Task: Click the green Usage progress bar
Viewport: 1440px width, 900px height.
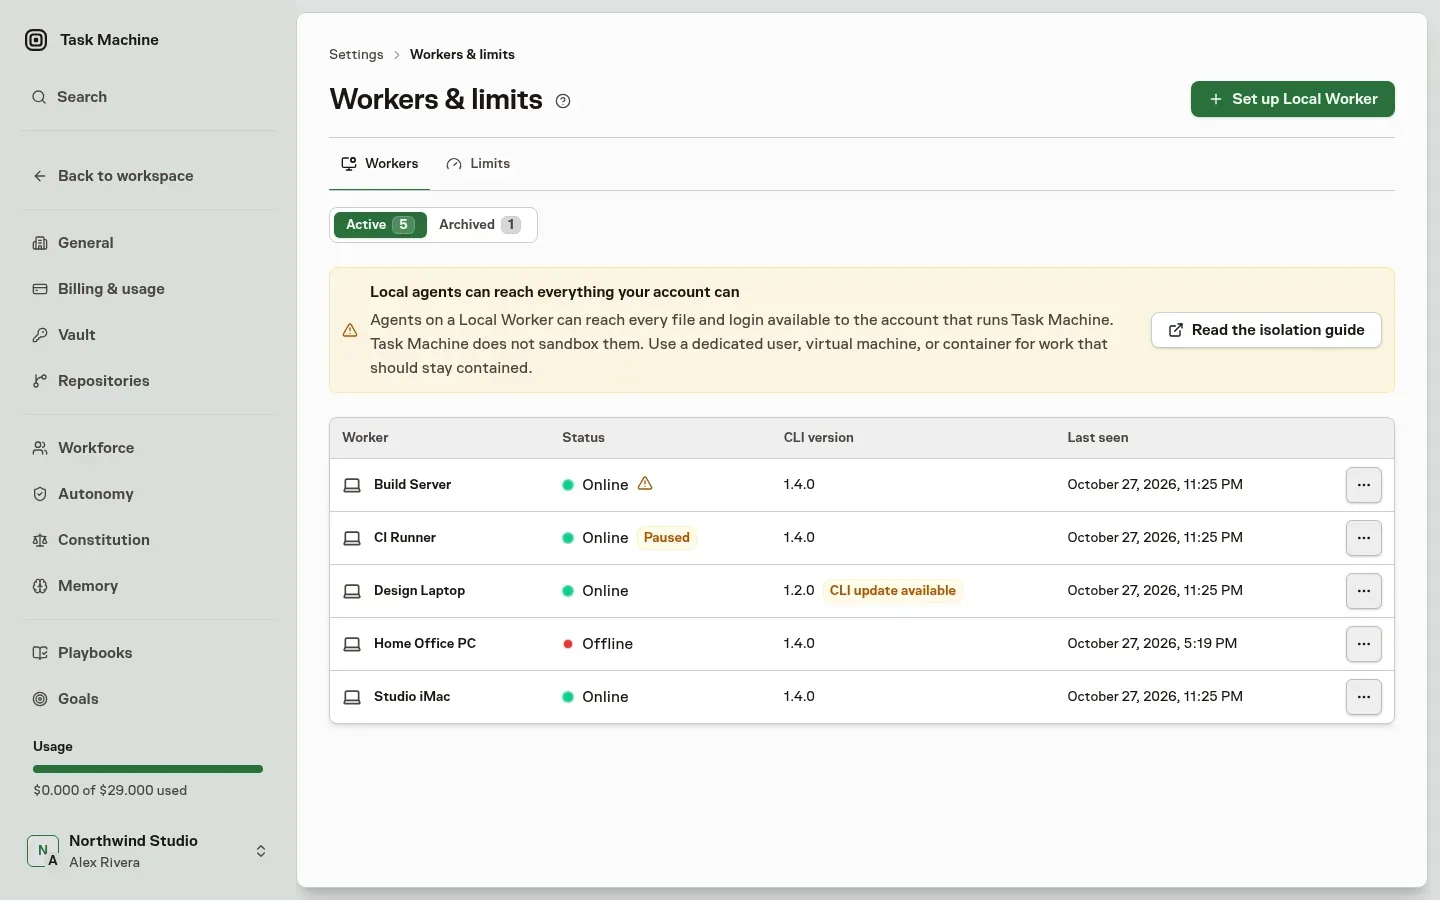Action: click(x=148, y=769)
